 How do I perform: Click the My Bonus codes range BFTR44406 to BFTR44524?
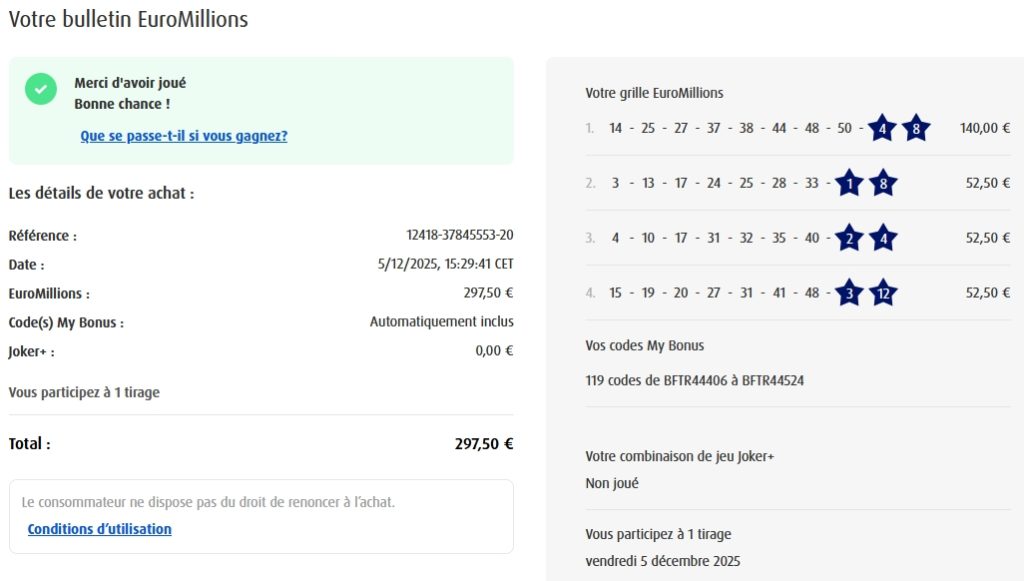pyautogui.click(x=695, y=380)
